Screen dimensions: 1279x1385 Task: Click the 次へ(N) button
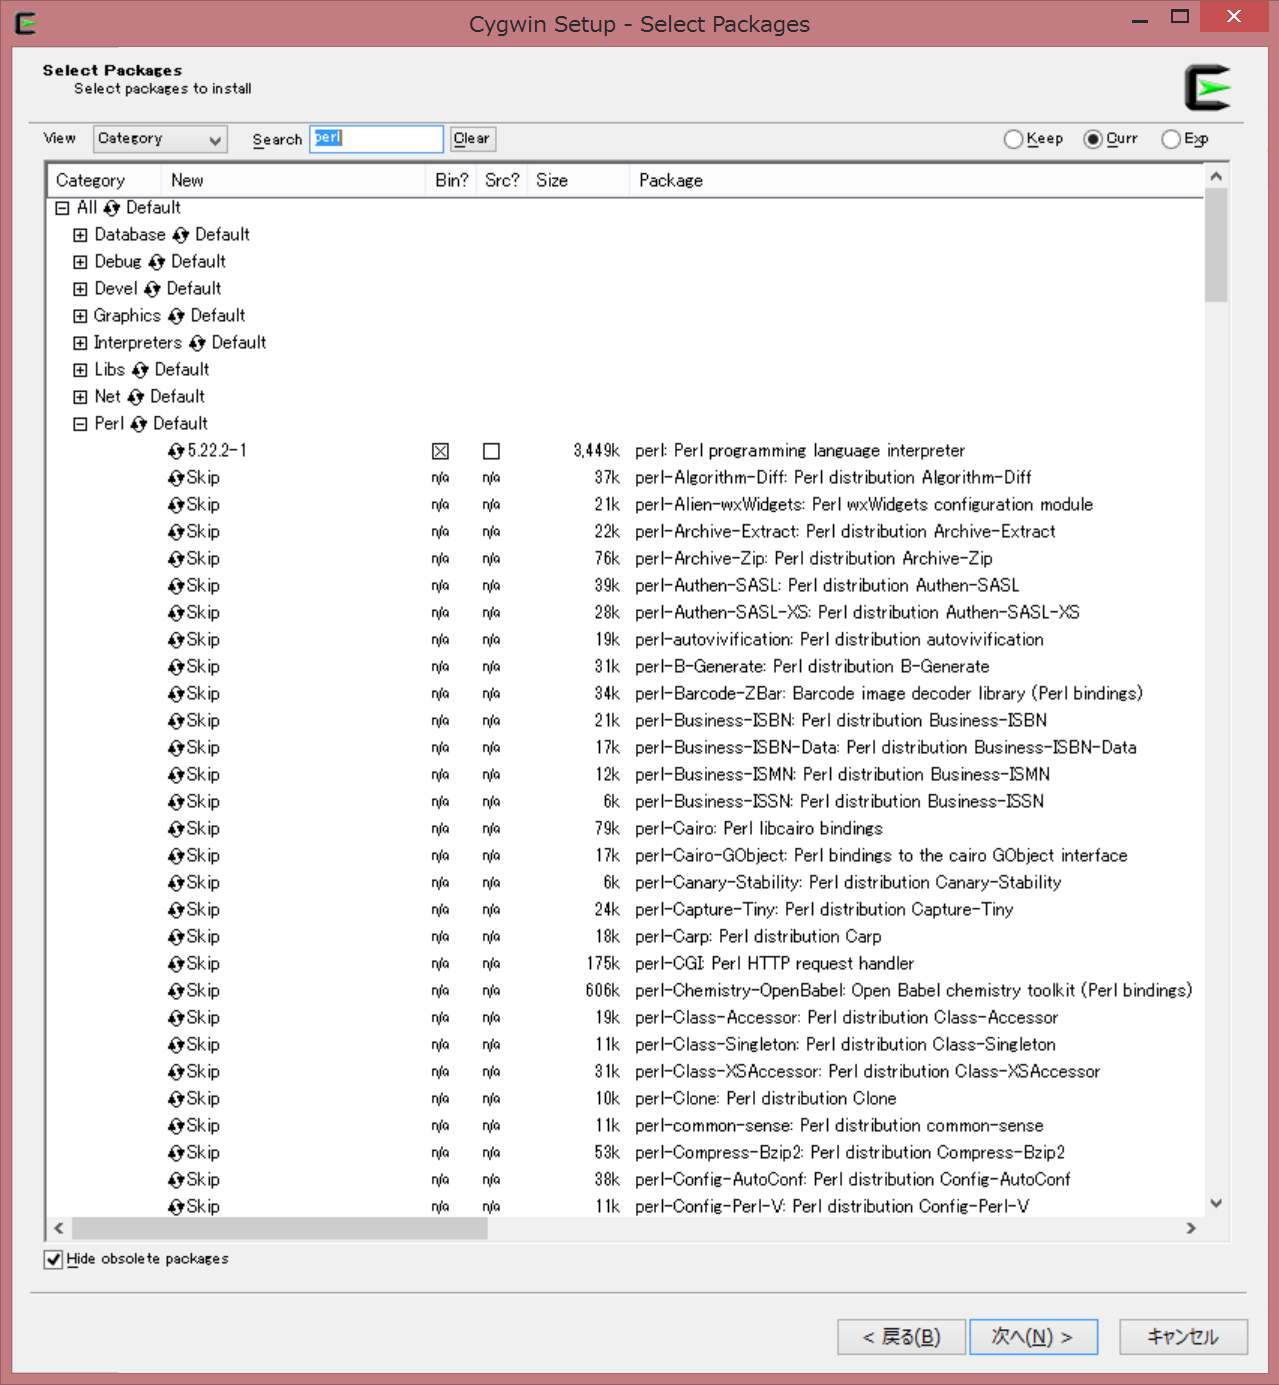pos(1033,1336)
